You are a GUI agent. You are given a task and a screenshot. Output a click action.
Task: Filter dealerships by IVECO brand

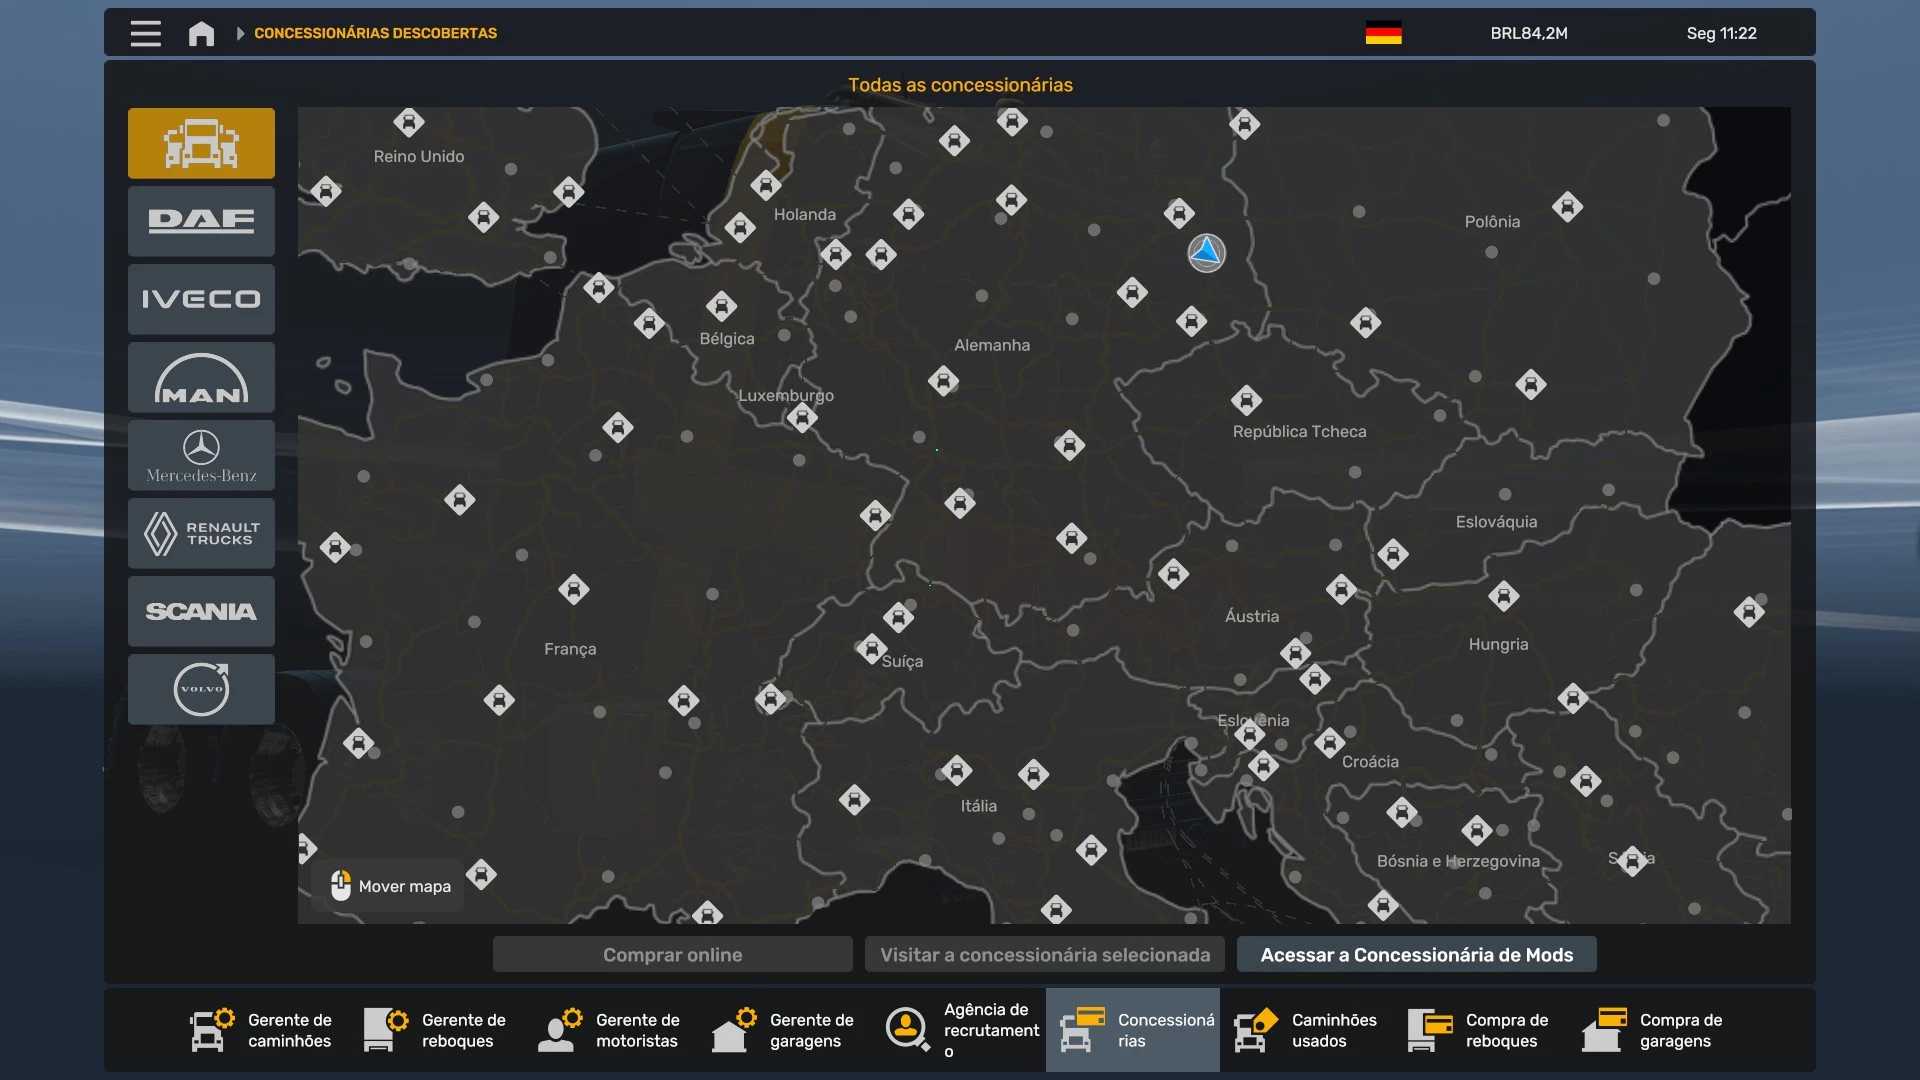(201, 299)
